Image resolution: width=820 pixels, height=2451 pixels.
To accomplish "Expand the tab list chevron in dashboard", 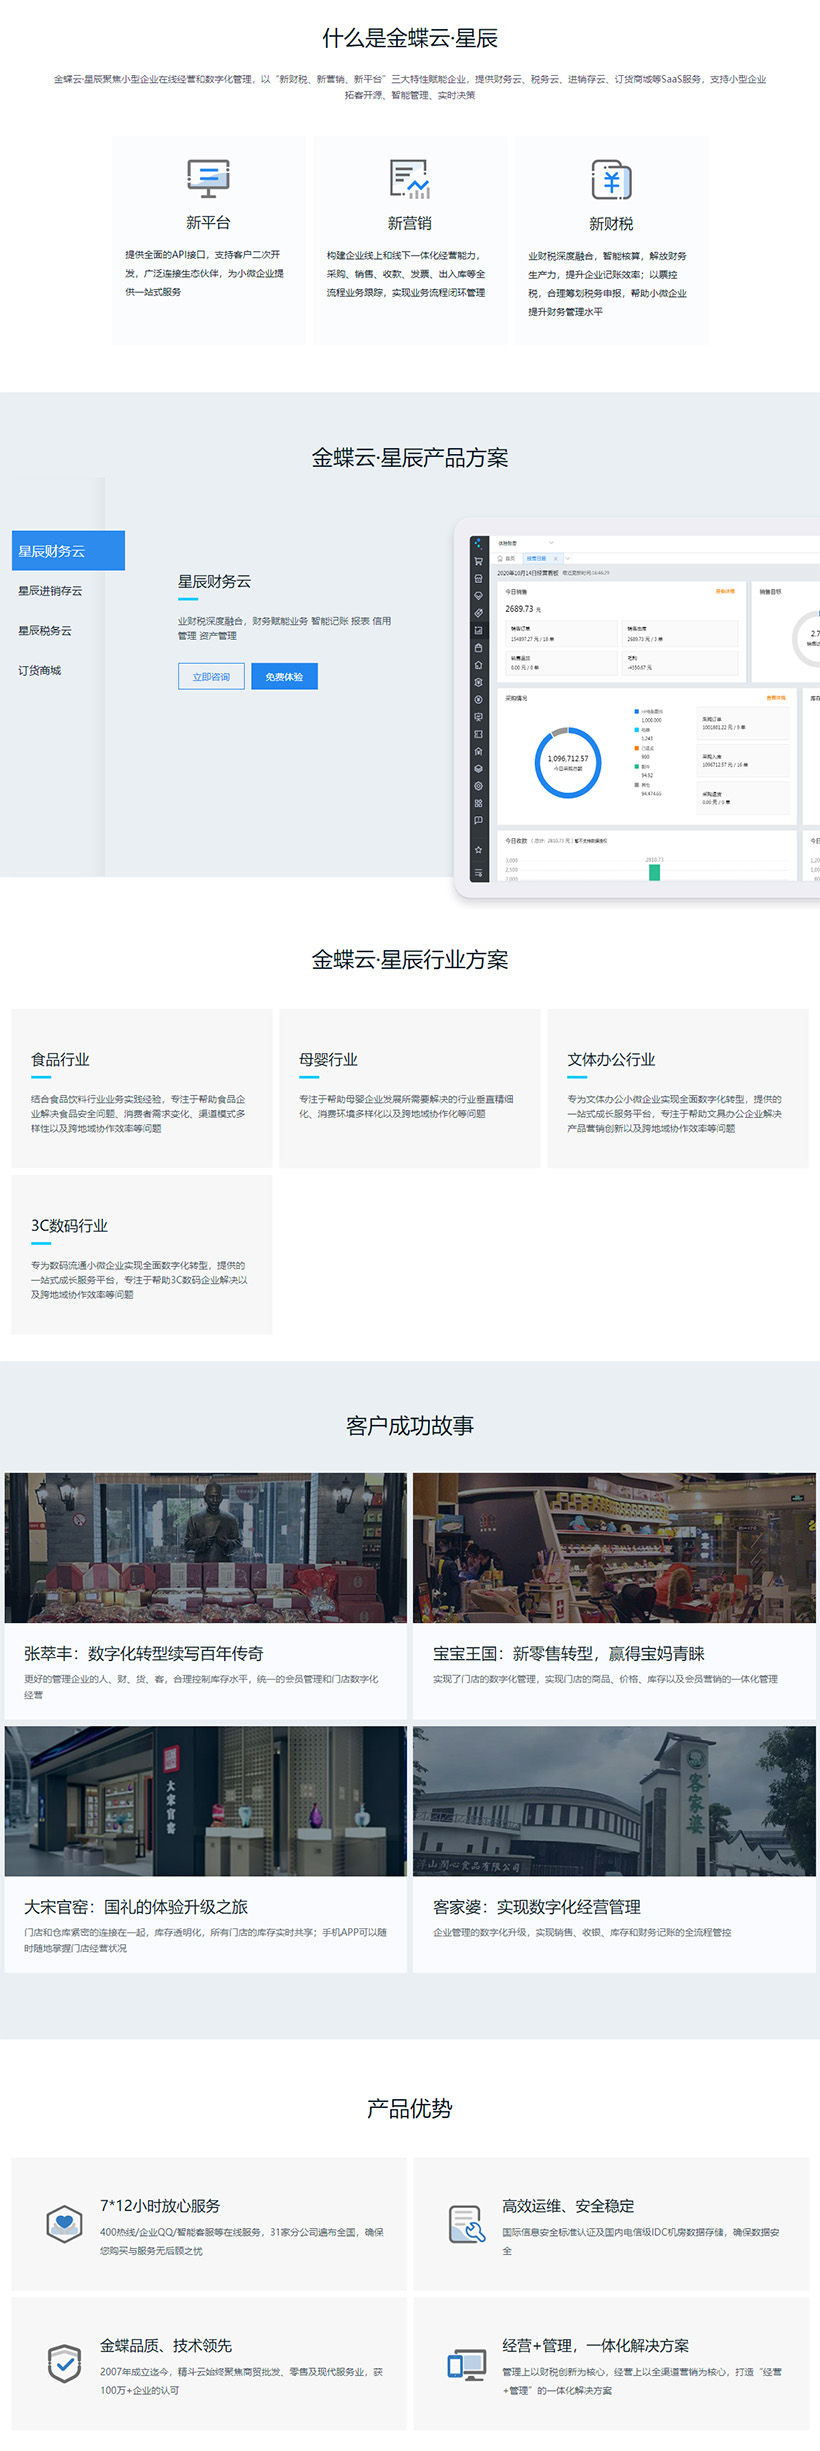I will (x=566, y=558).
